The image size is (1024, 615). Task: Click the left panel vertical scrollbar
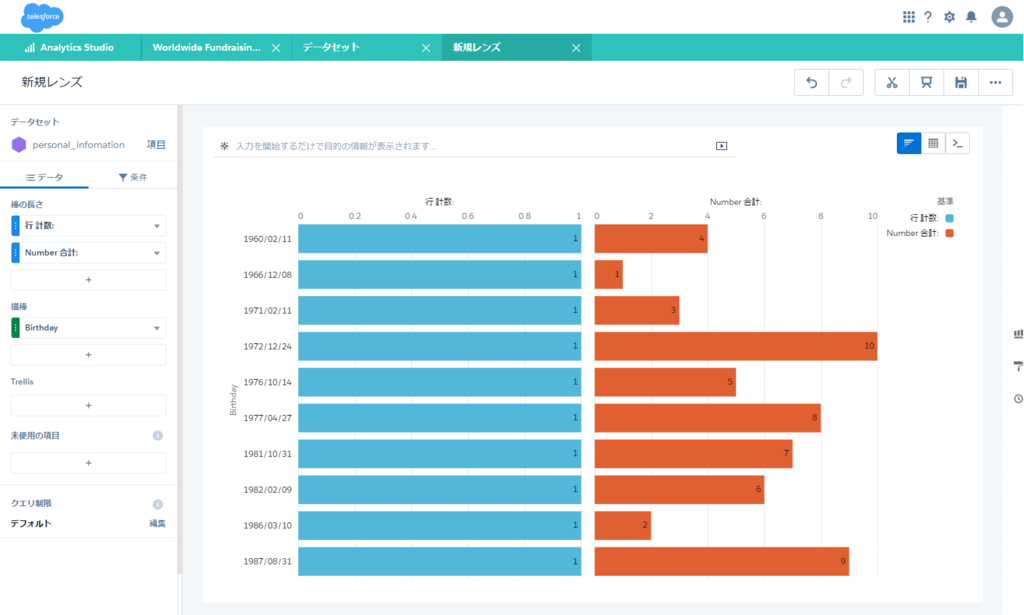point(180,339)
